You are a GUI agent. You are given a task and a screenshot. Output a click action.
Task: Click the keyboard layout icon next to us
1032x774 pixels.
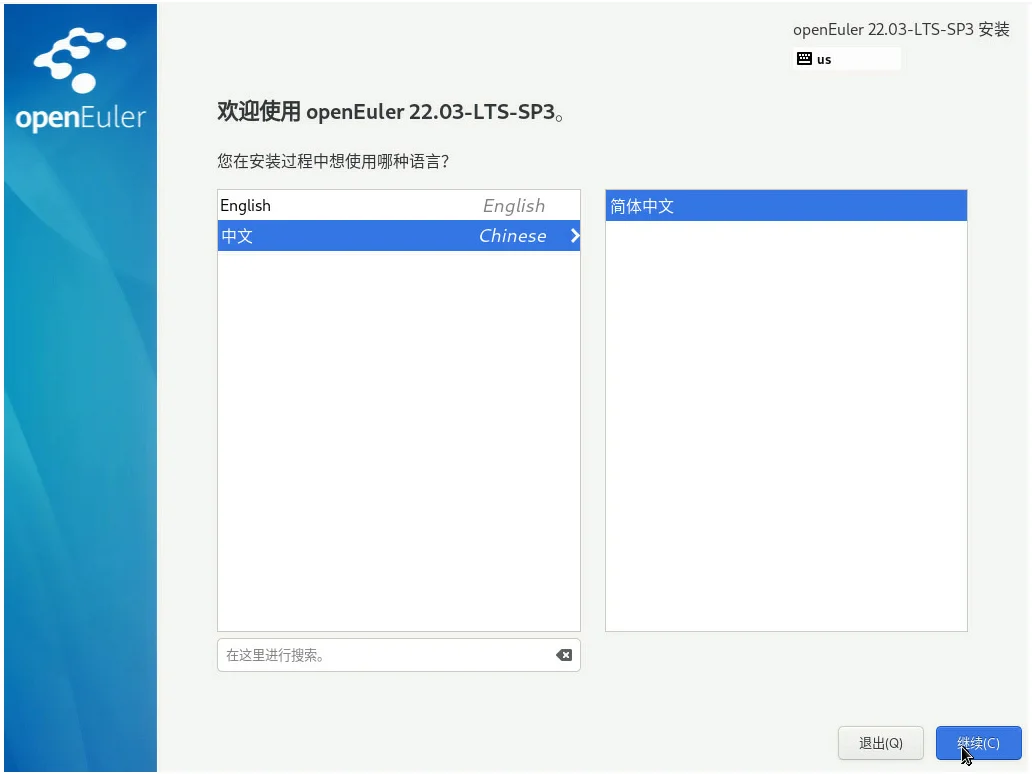[804, 59]
